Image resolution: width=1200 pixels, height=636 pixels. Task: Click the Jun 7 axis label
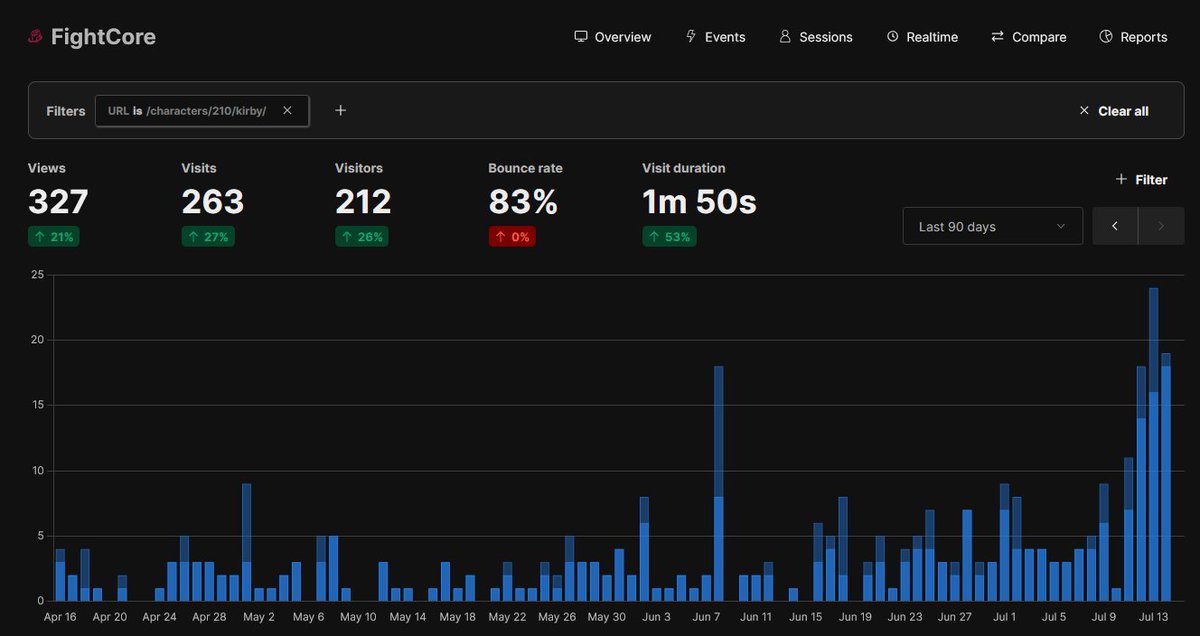tap(707, 617)
